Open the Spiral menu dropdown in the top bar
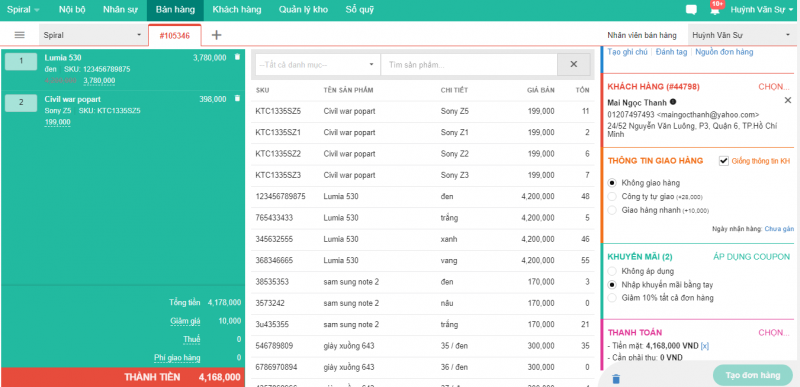This screenshot has height=387, width=800. tap(23, 10)
